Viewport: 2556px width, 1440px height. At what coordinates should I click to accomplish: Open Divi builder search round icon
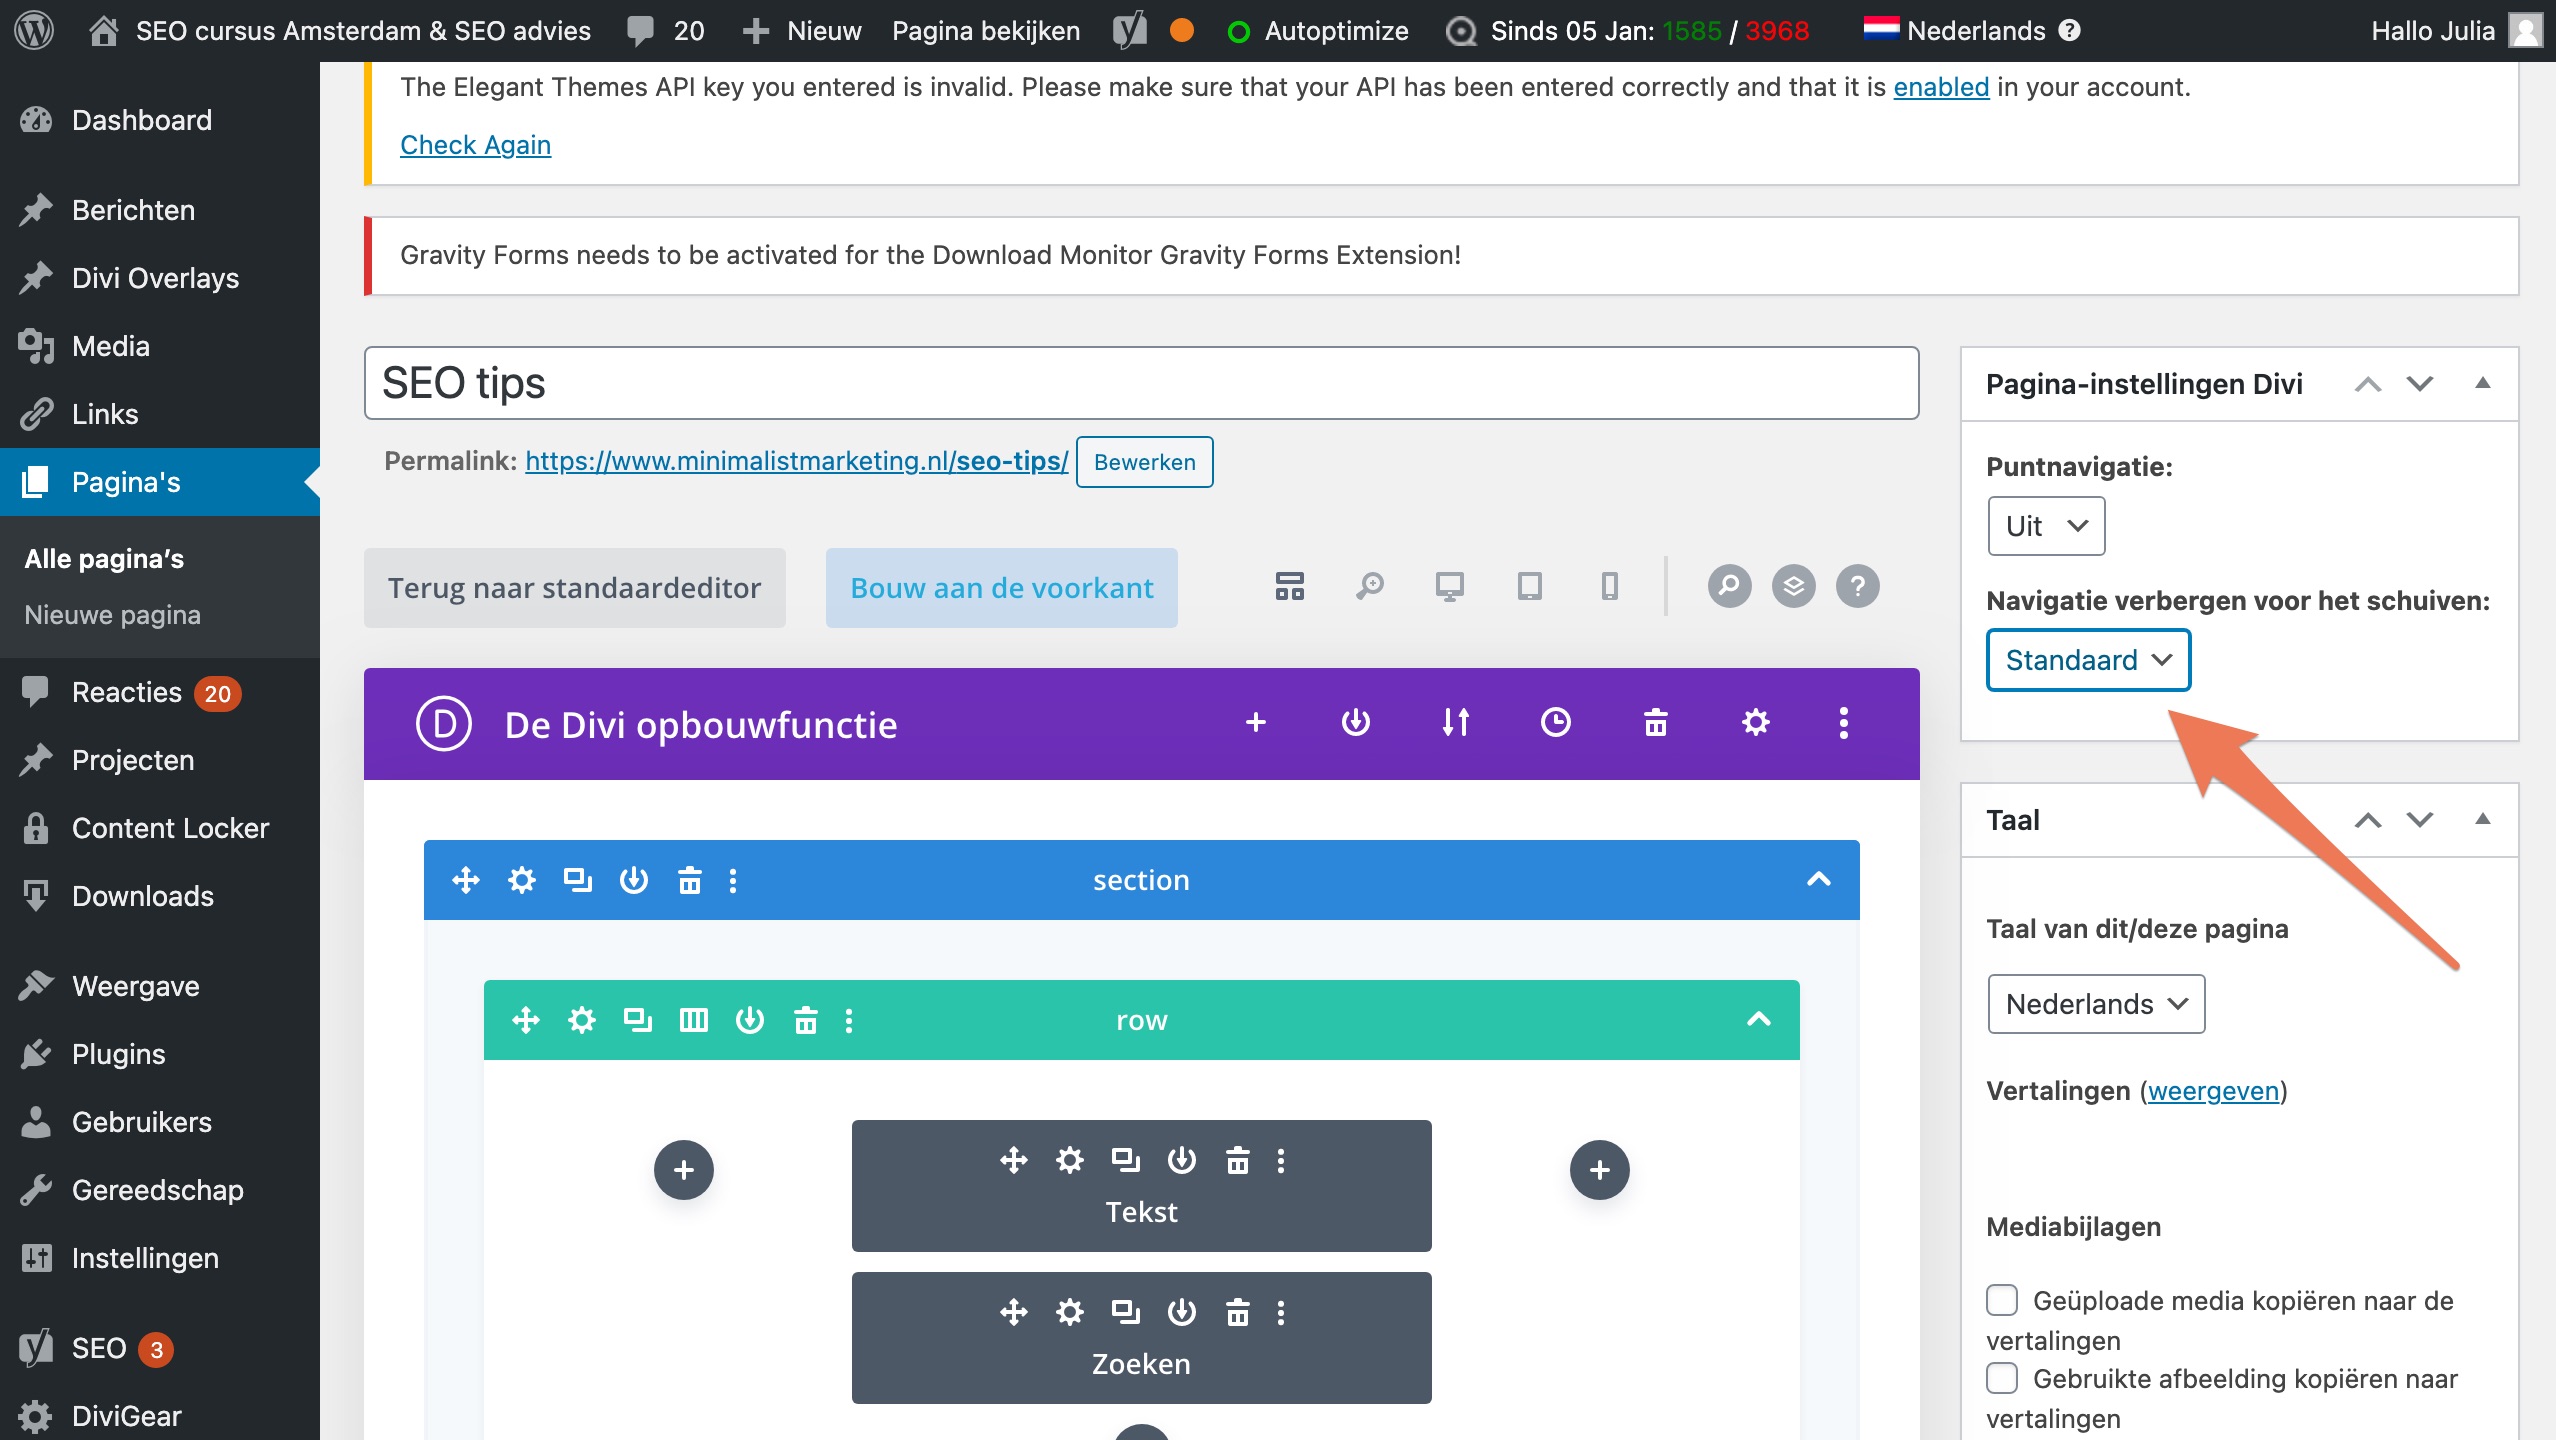1729,586
